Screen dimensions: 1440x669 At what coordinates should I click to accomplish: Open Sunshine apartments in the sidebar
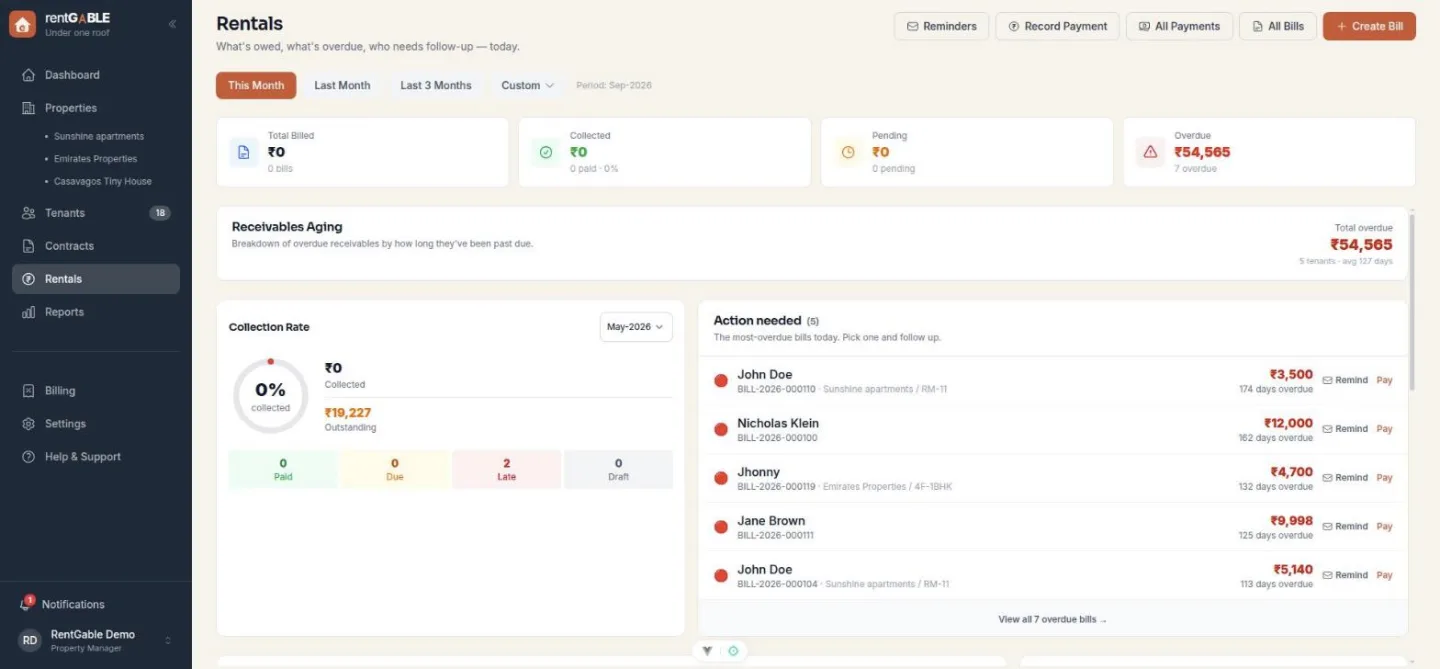99,137
